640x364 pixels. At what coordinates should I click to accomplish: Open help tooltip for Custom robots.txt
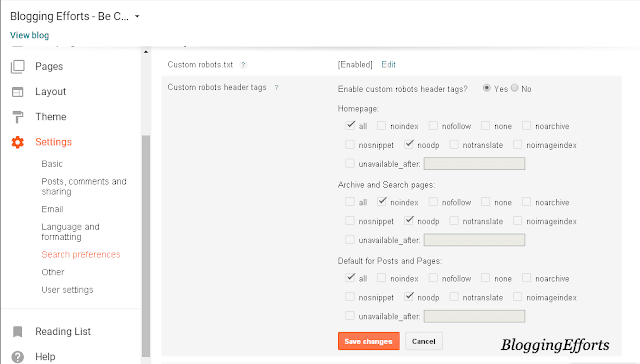[243, 64]
